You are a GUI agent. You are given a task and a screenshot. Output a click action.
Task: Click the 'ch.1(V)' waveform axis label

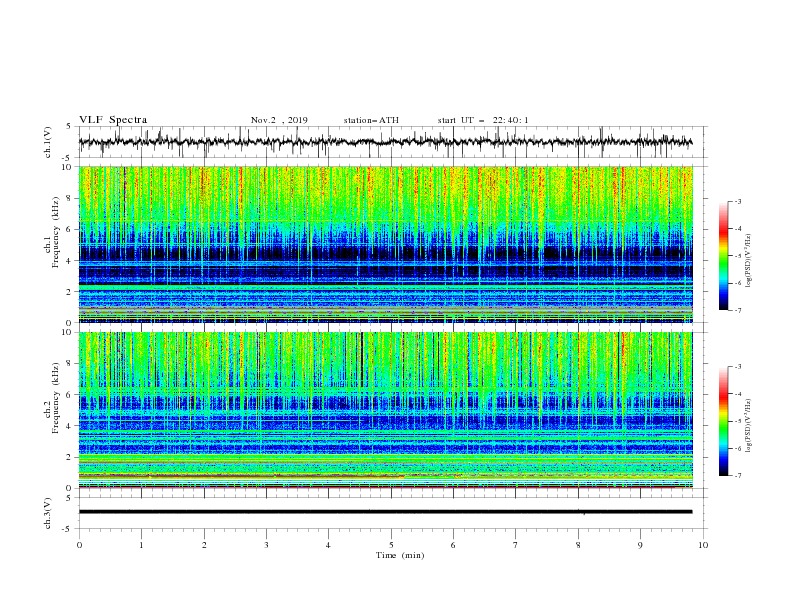coord(48,142)
